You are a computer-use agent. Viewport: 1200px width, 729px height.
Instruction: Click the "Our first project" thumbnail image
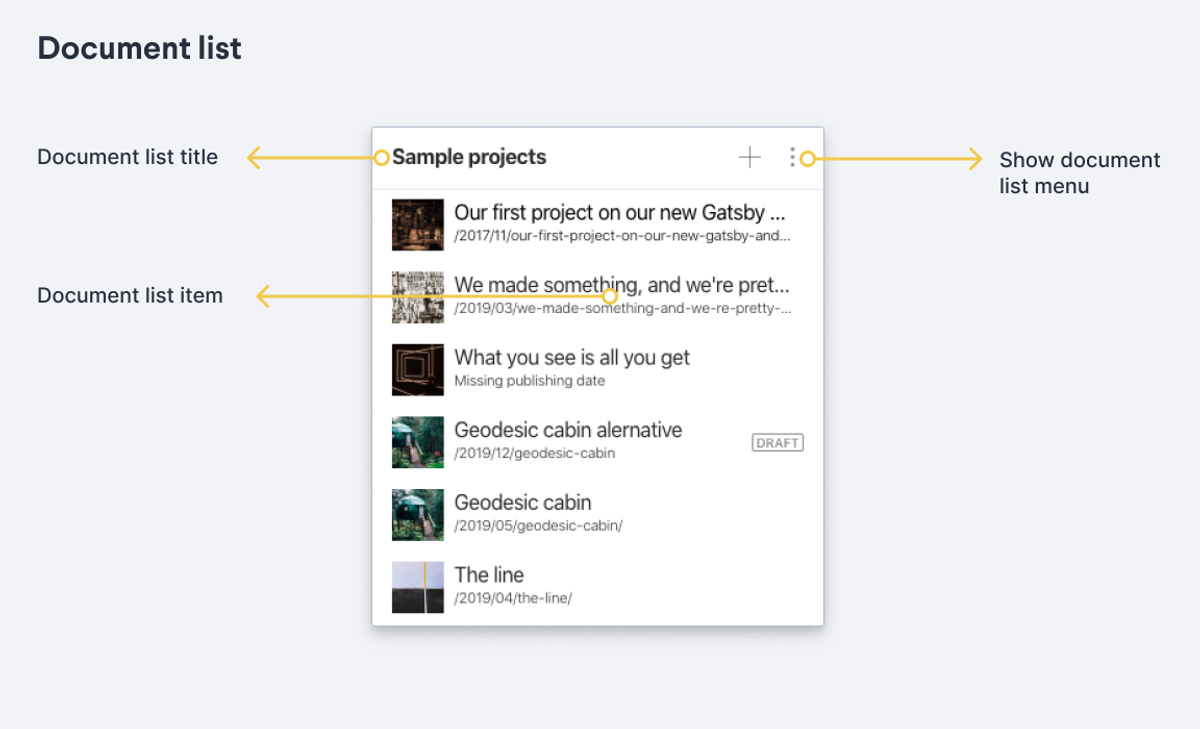417,223
